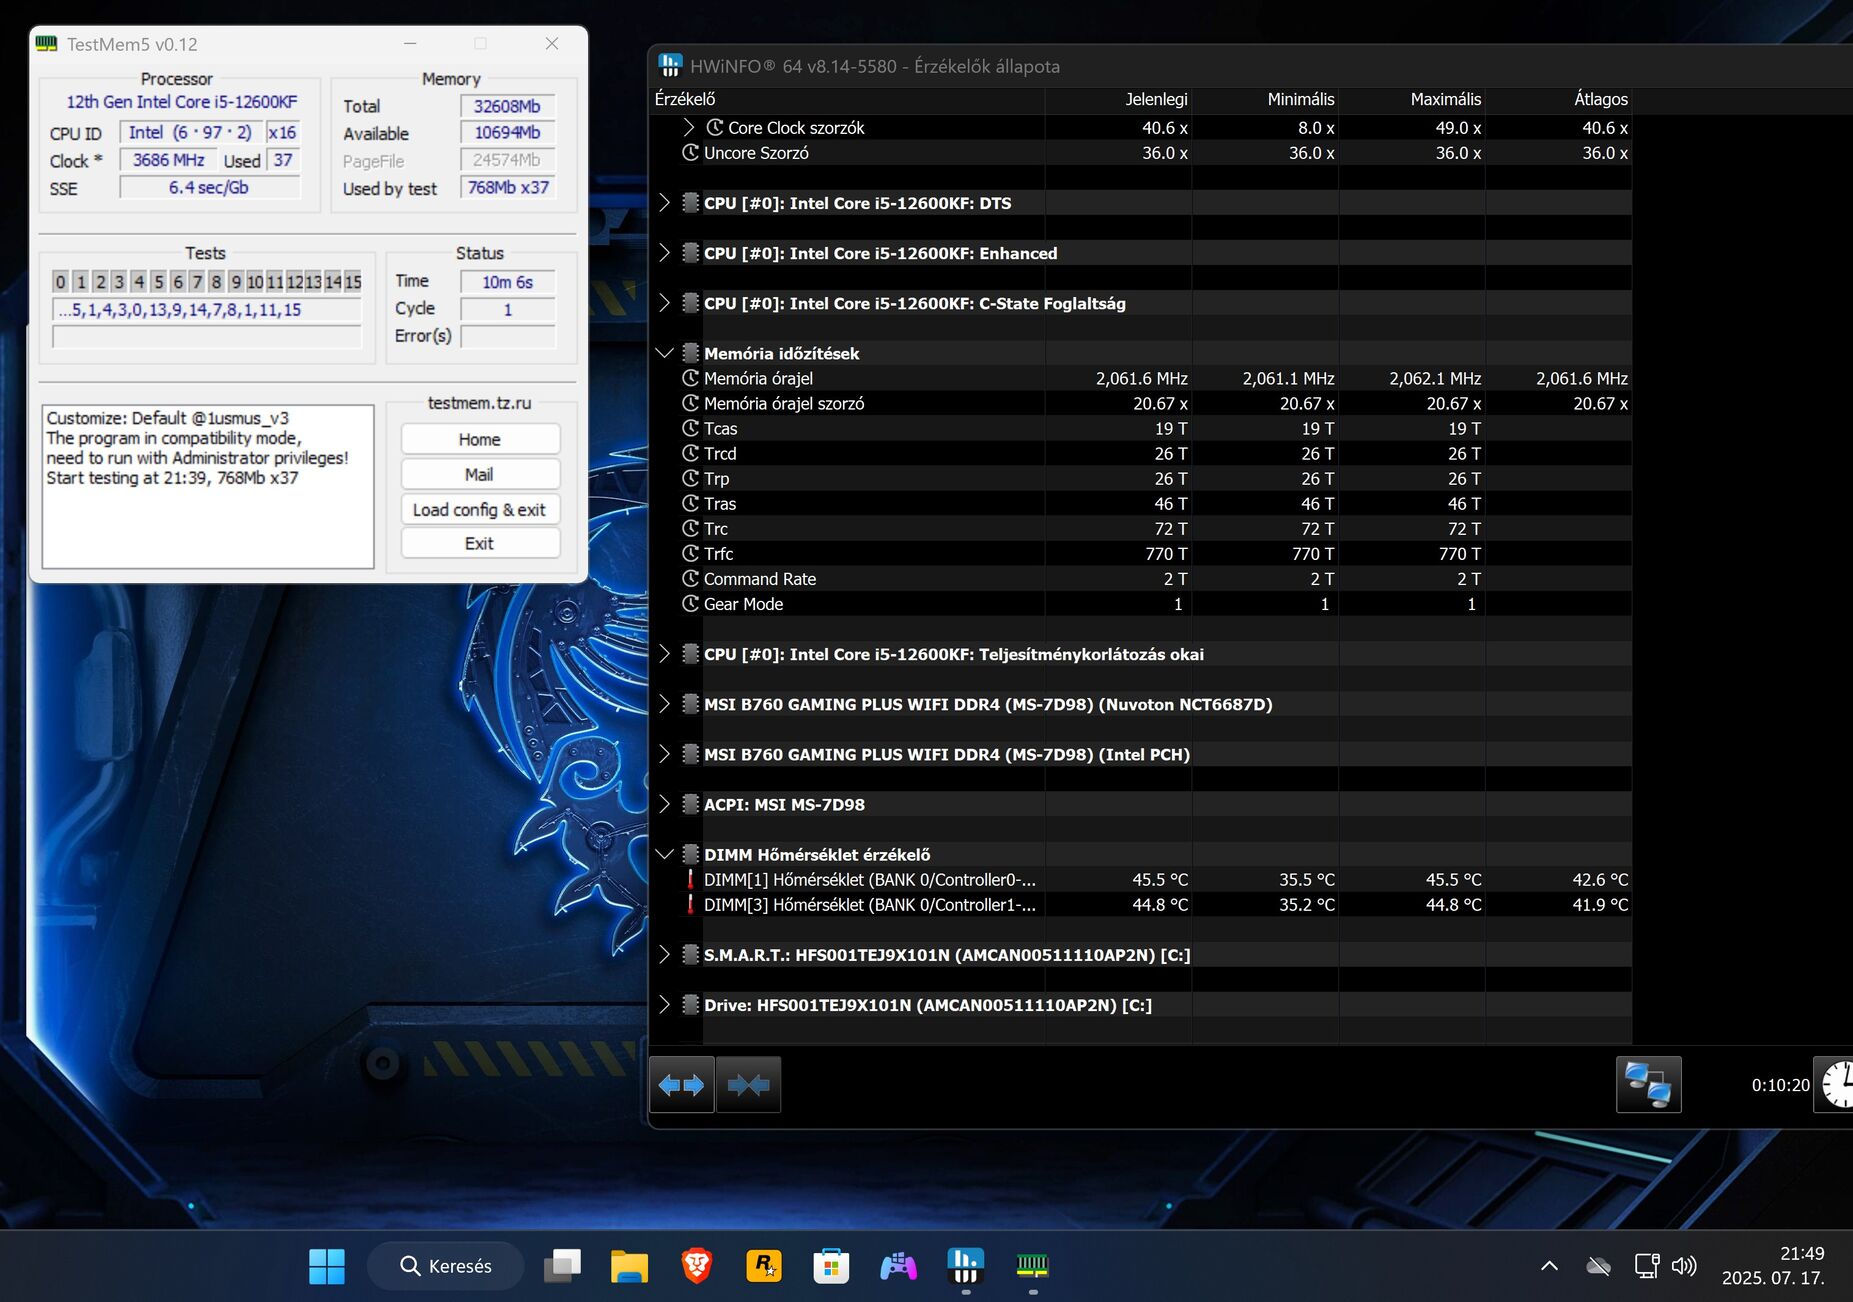Image resolution: width=1853 pixels, height=1302 pixels.
Task: Click the Tcas row clock icon
Action: [x=690, y=428]
